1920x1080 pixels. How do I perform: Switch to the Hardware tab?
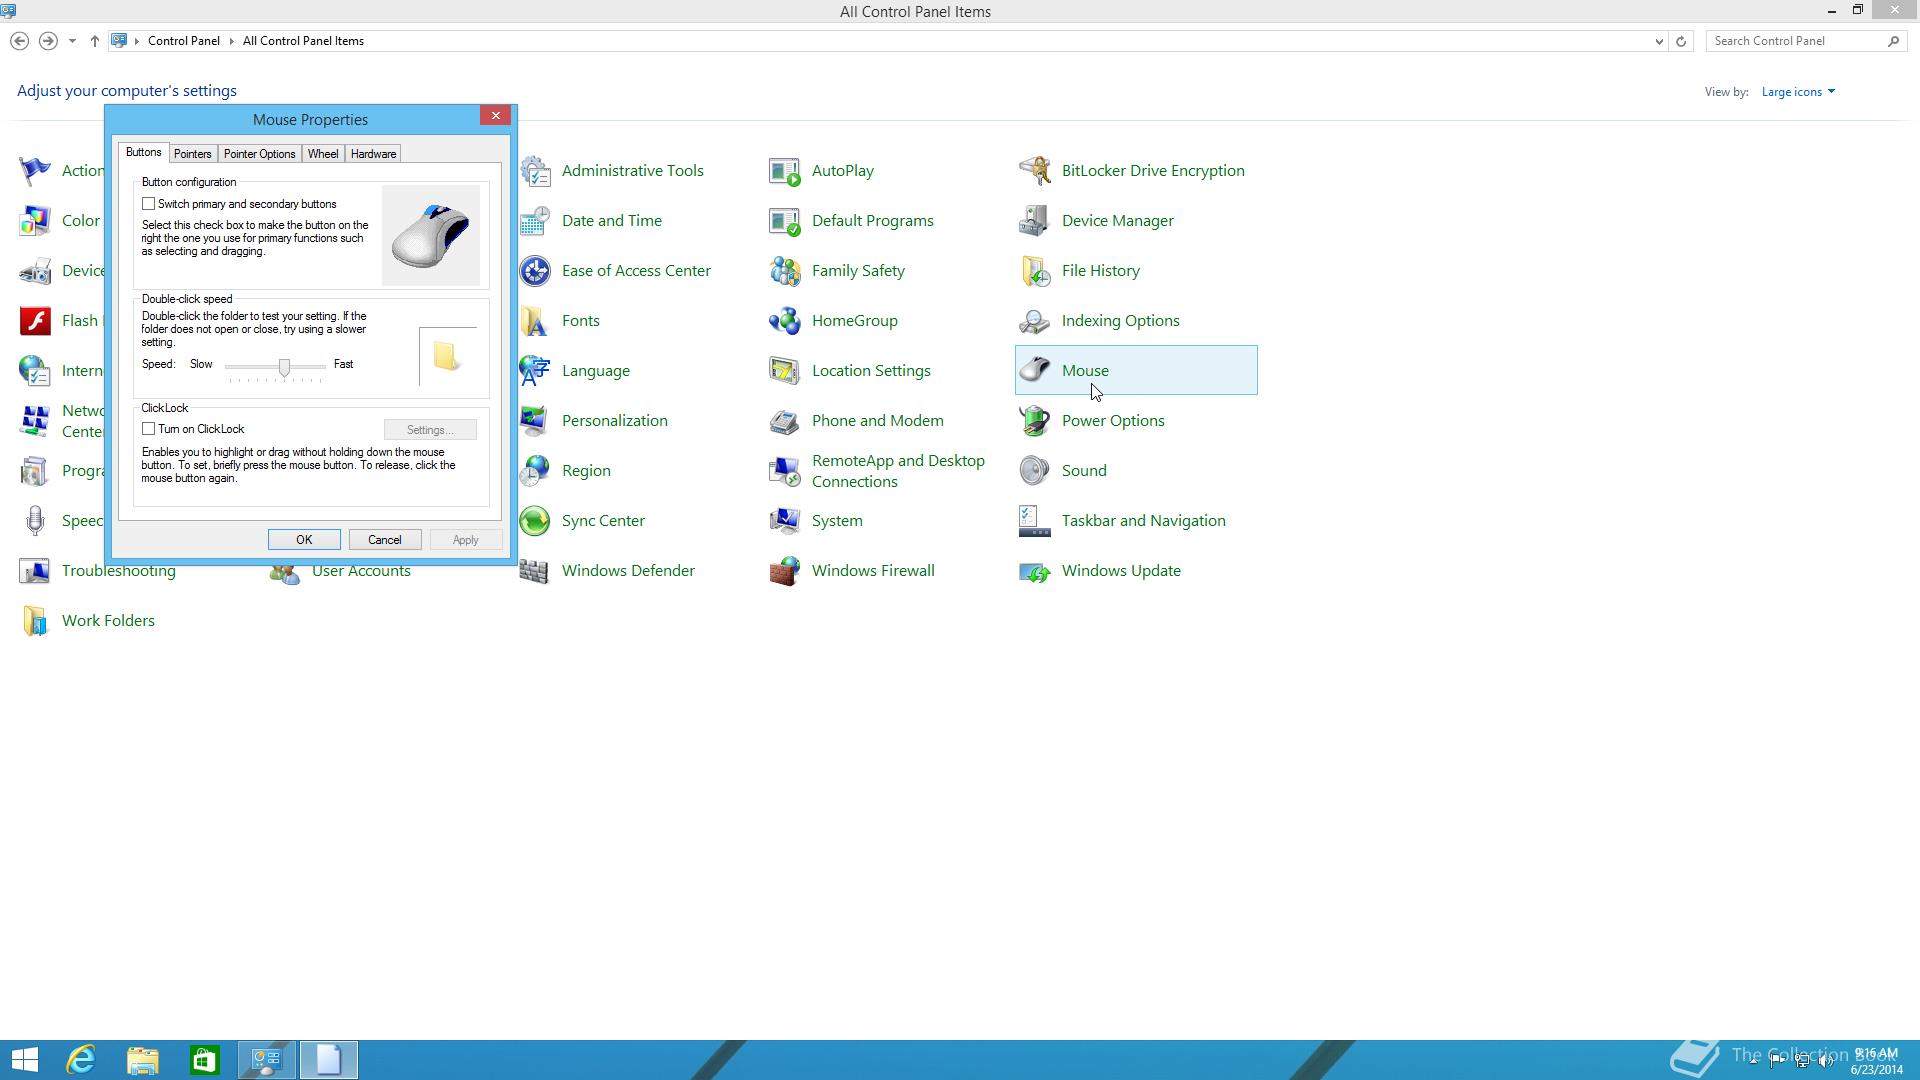(373, 154)
